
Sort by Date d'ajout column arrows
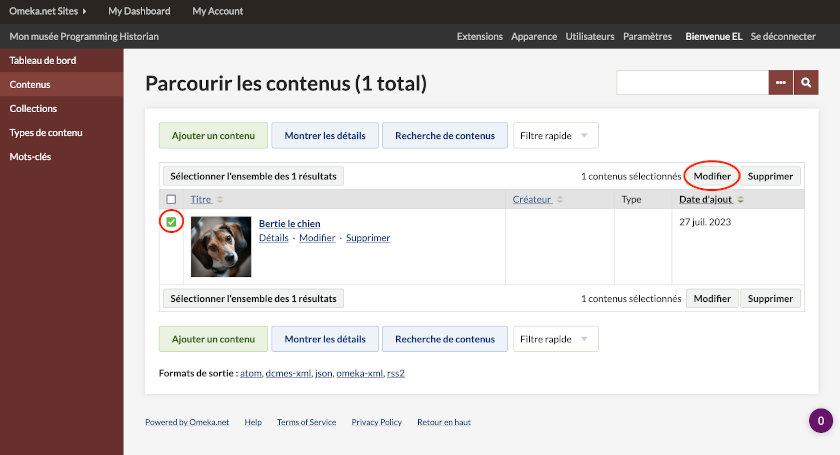(x=741, y=200)
